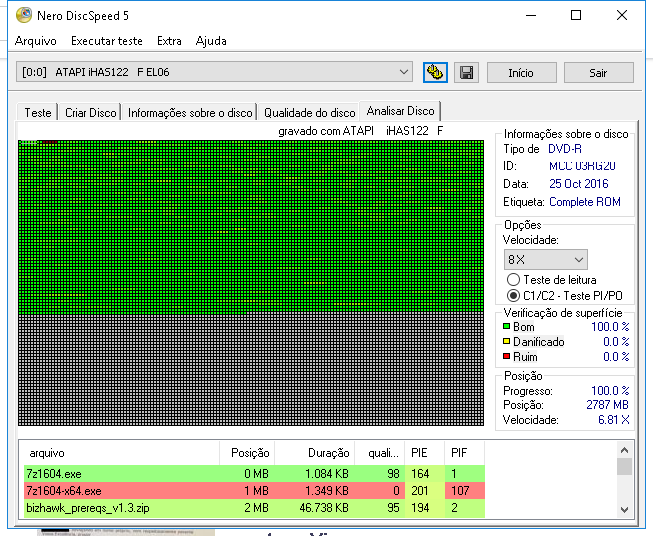The height and width of the screenshot is (536, 653).
Task: Click the refresh drive options icon button
Action: tap(435, 72)
